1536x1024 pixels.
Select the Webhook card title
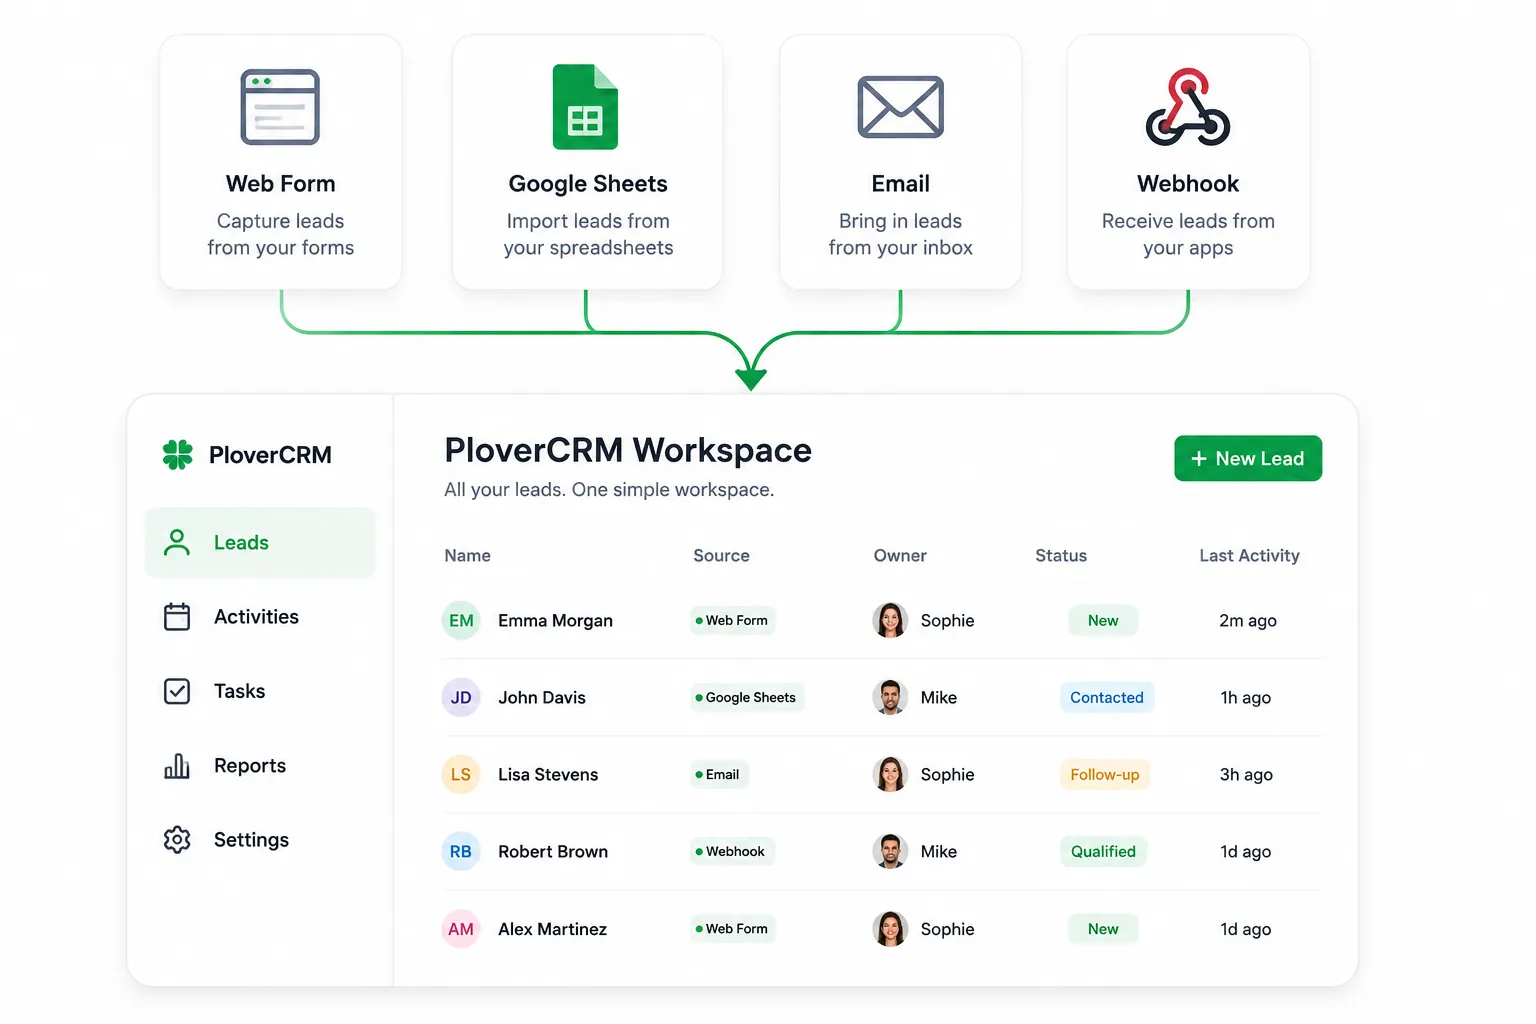point(1188,184)
